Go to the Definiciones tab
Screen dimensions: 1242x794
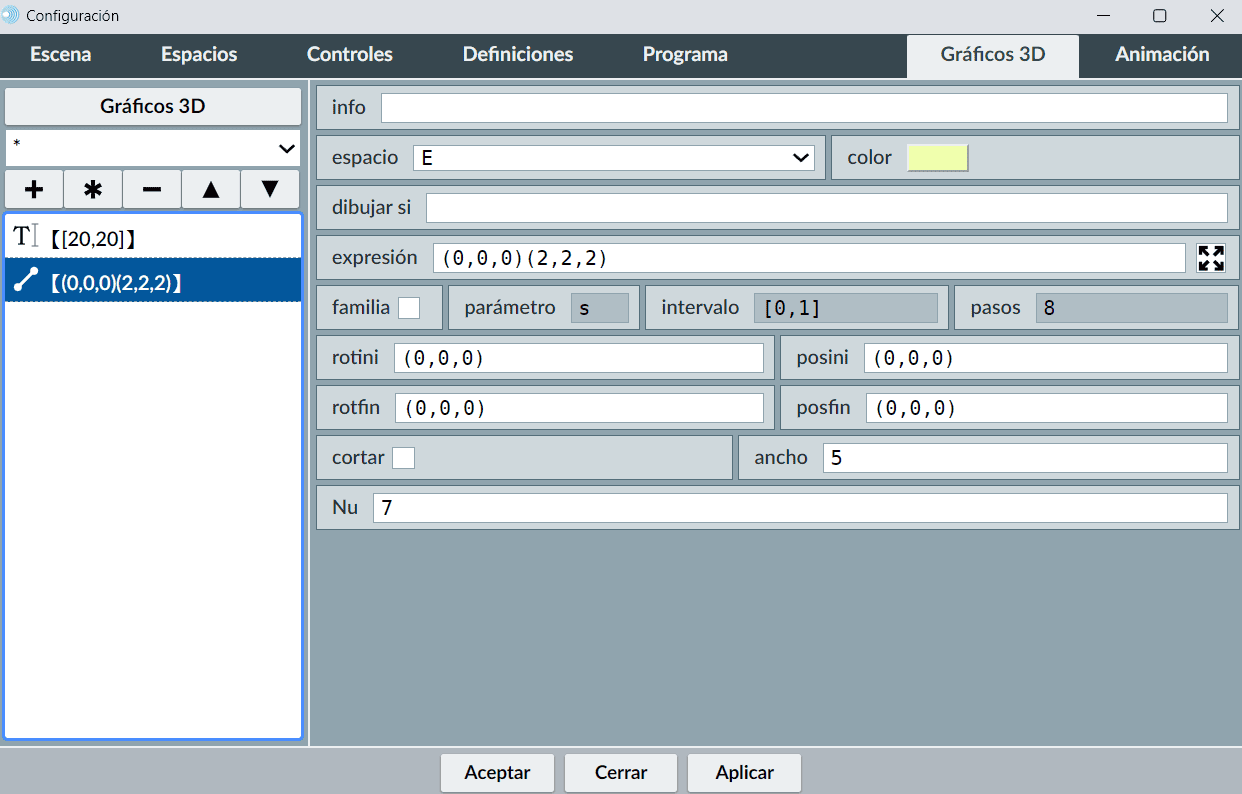[x=518, y=55]
